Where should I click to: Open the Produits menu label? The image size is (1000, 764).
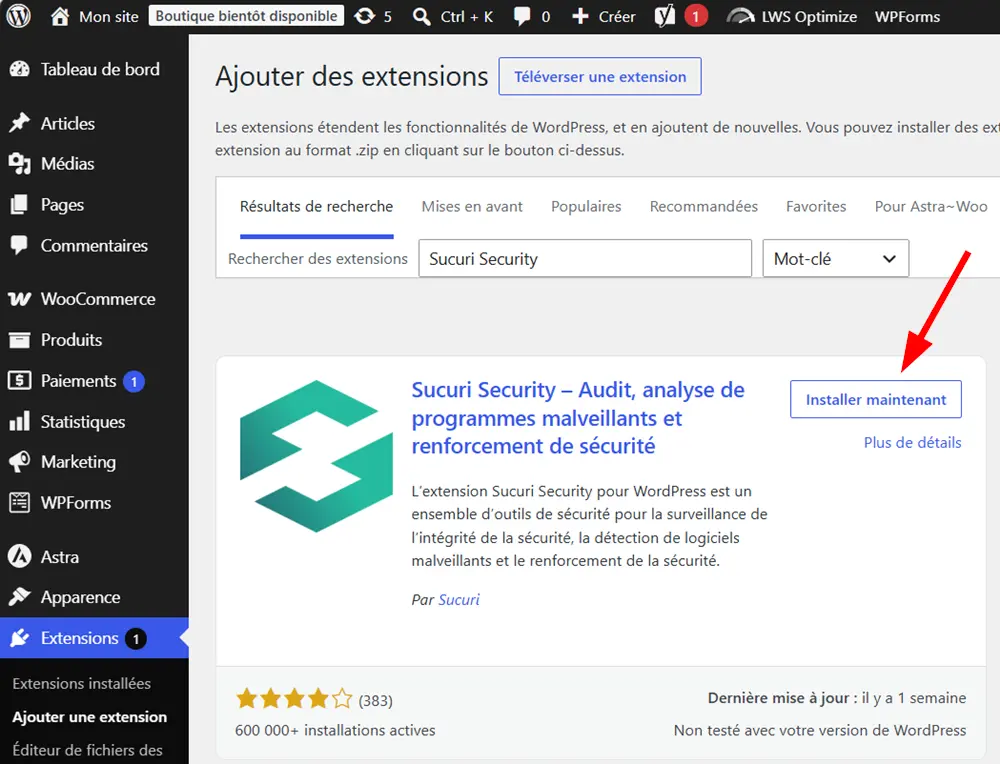tap(71, 340)
